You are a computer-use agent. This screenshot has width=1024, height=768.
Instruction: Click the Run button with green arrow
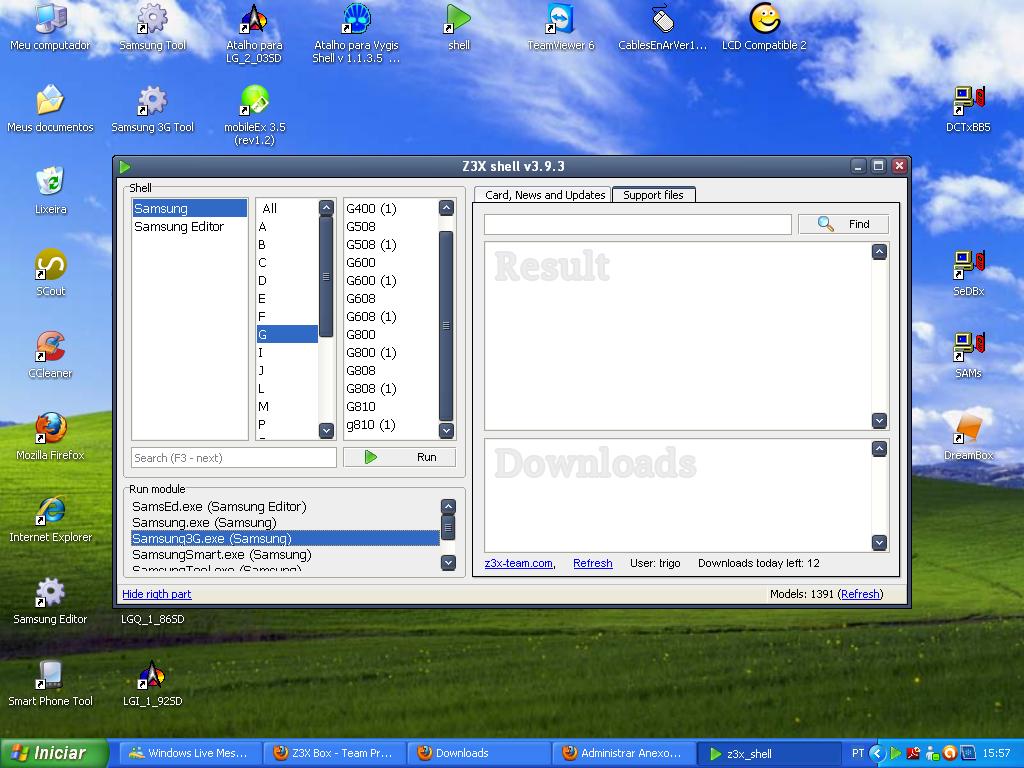[399, 457]
